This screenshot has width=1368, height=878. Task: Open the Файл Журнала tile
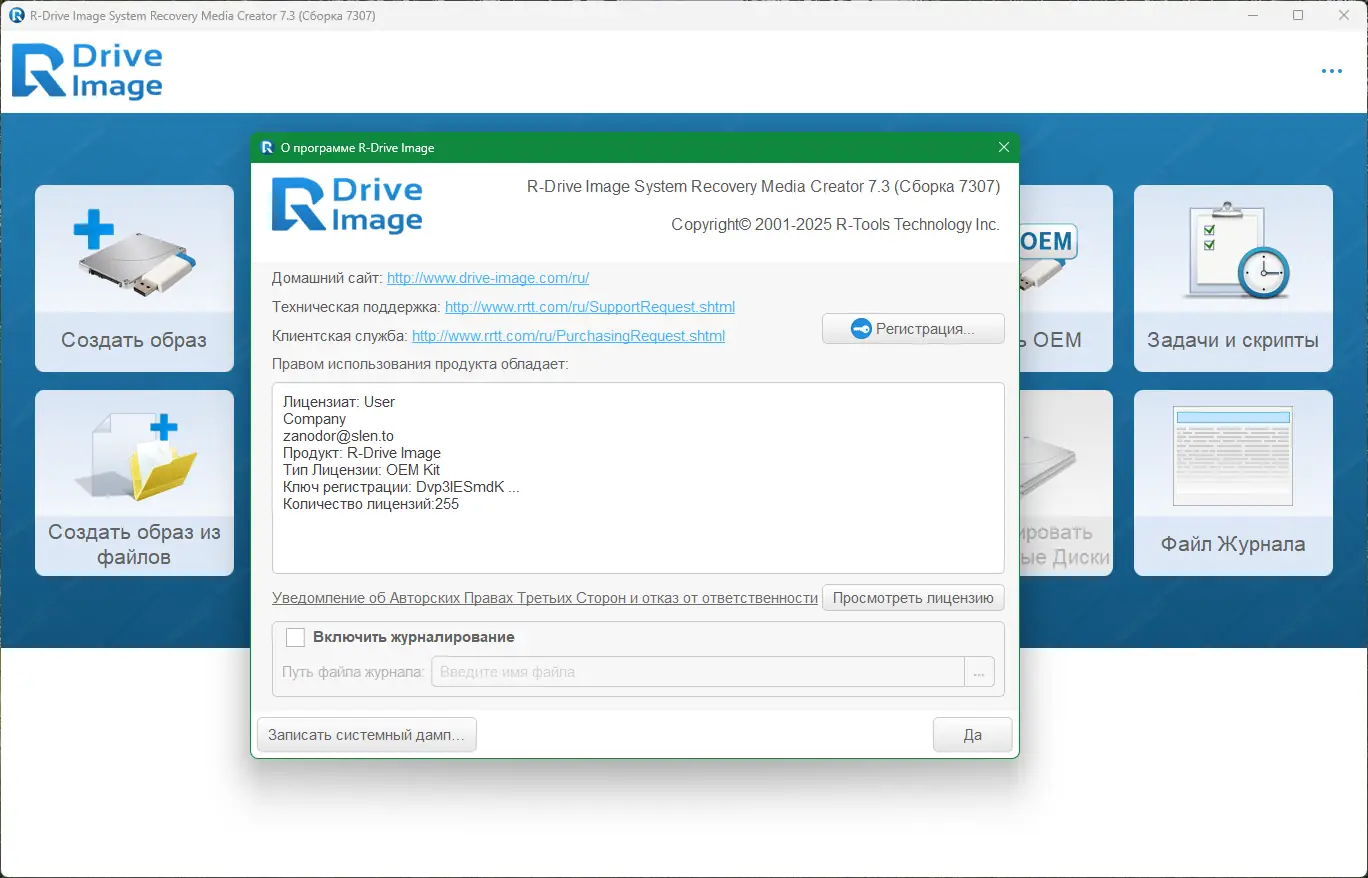1233,483
